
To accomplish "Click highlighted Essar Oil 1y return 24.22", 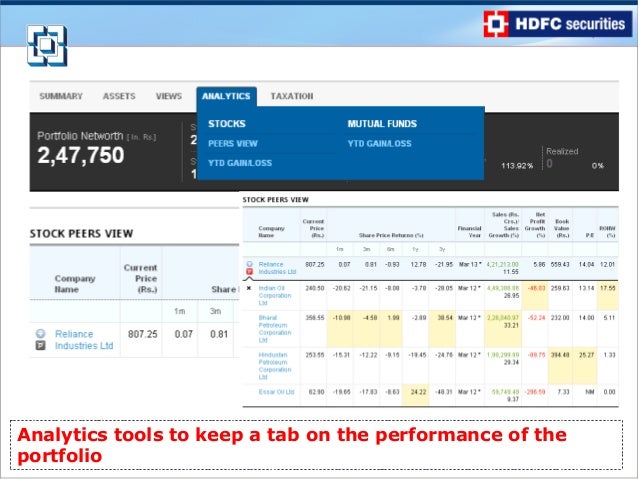I will click(418, 392).
